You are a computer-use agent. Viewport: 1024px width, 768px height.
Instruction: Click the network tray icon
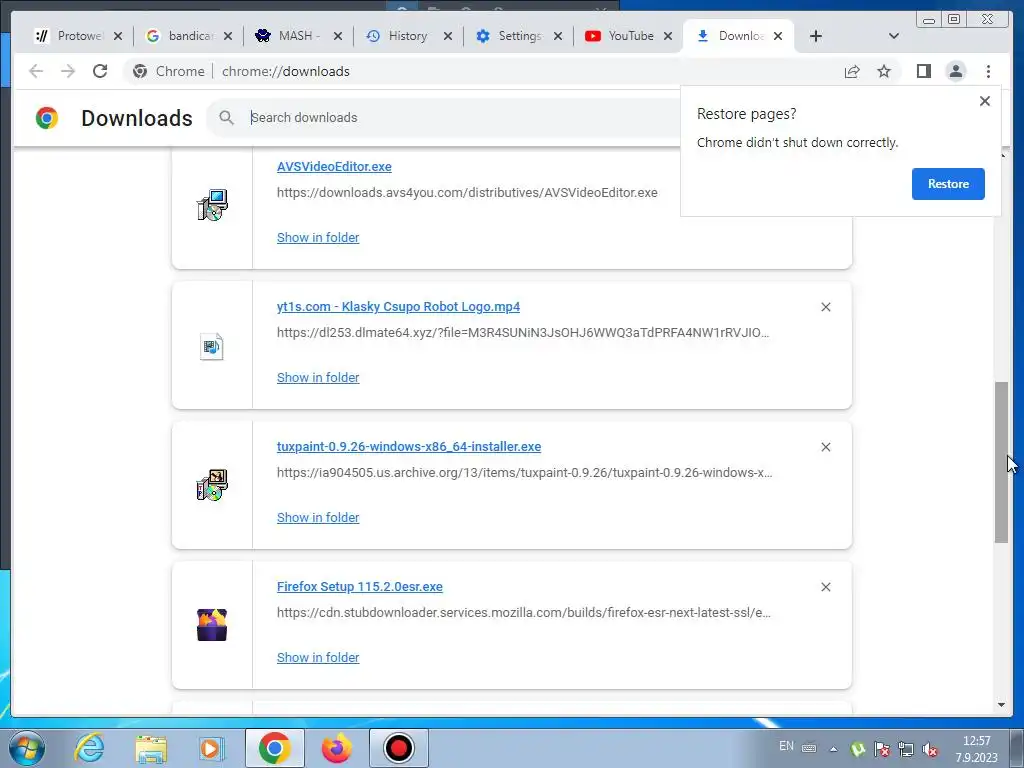pyautogui.click(x=906, y=749)
